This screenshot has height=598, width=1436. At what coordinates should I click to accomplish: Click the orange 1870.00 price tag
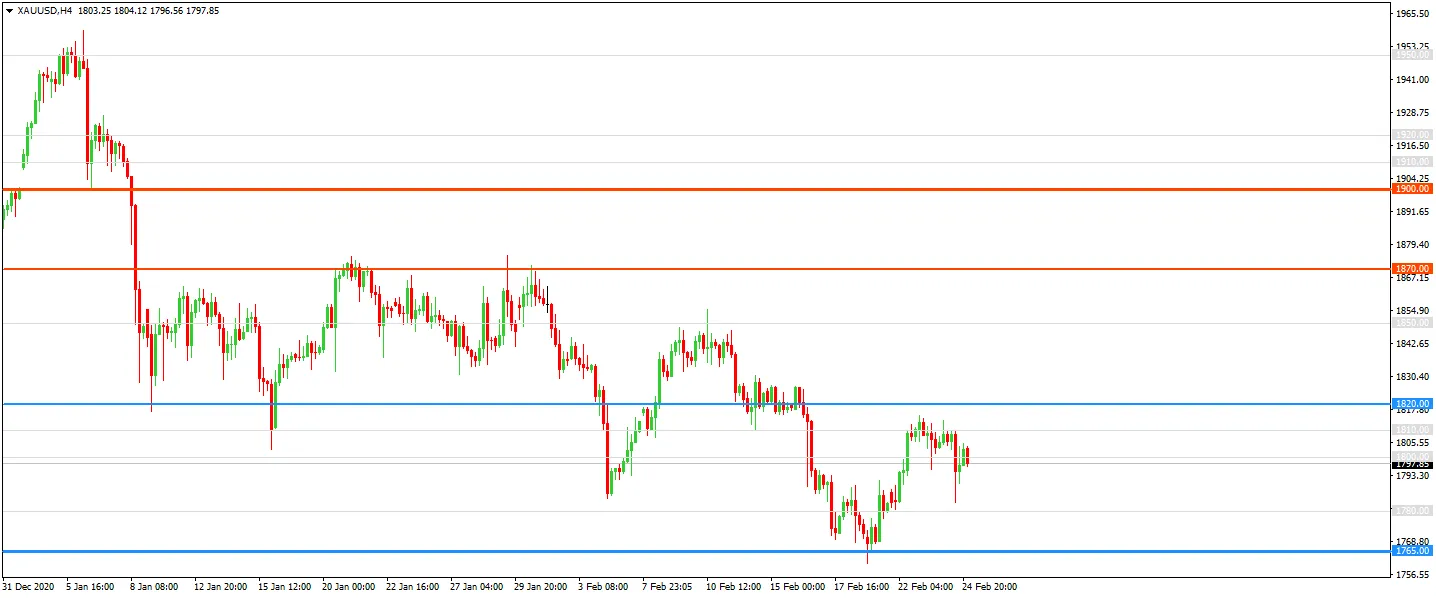click(x=1413, y=269)
